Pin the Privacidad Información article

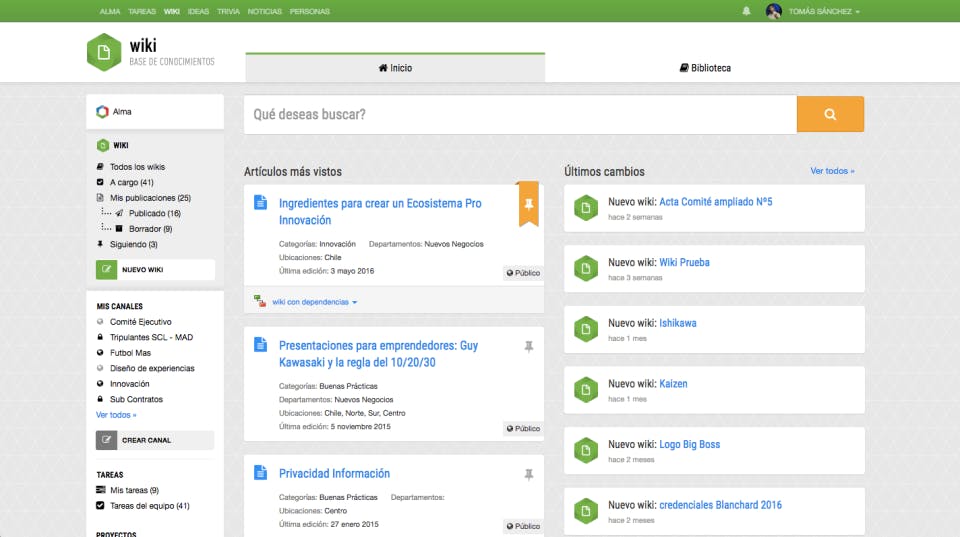pyautogui.click(x=528, y=475)
